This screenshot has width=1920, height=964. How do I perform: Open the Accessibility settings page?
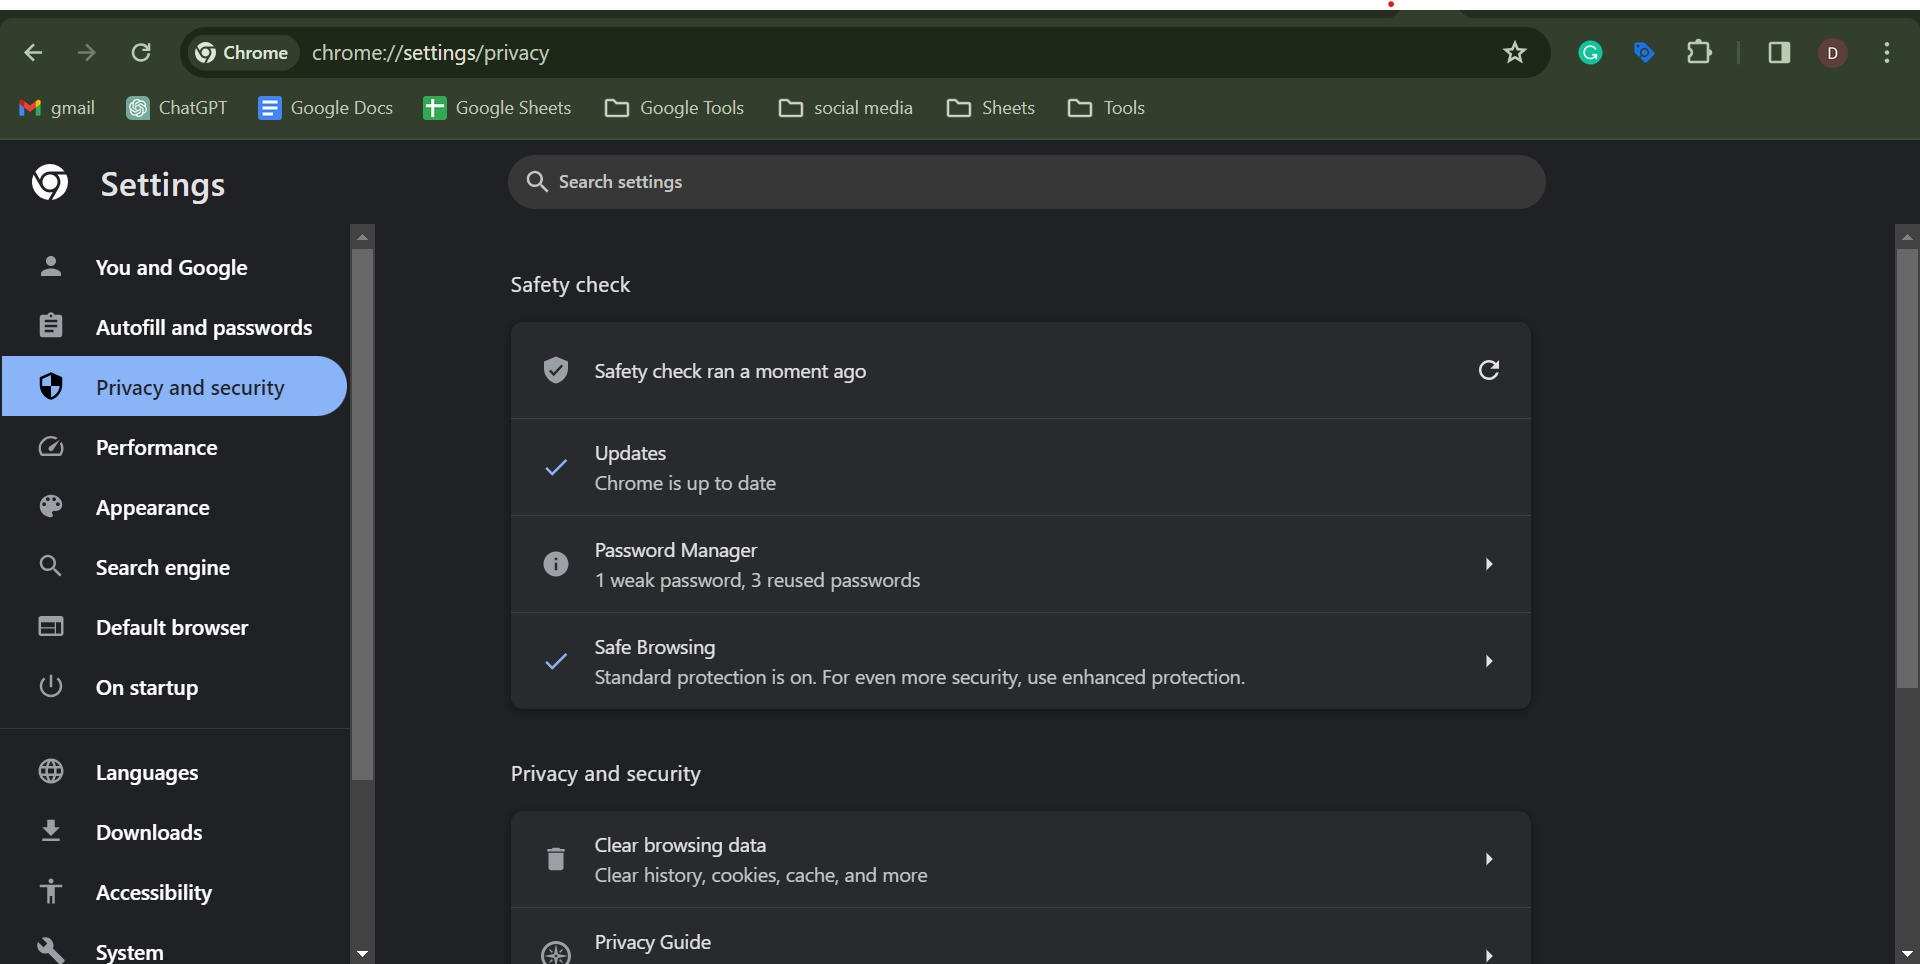[x=175, y=892]
